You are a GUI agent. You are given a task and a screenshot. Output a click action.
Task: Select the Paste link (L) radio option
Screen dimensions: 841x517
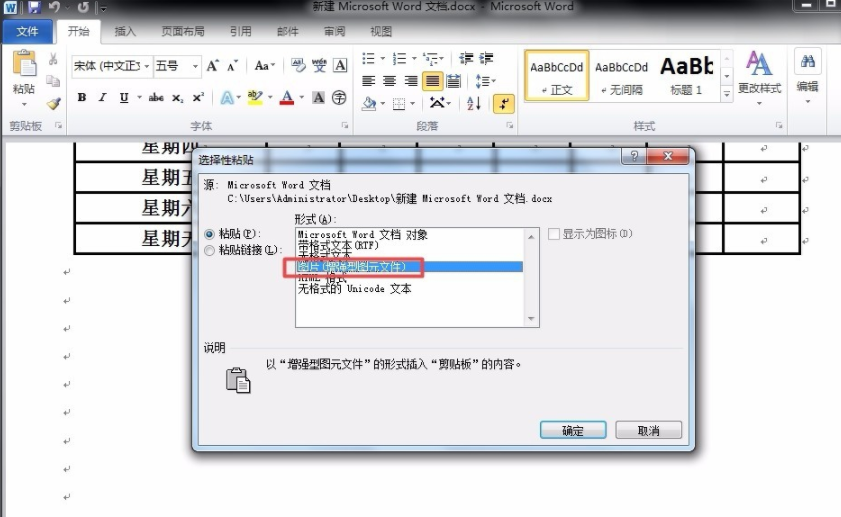(210, 250)
